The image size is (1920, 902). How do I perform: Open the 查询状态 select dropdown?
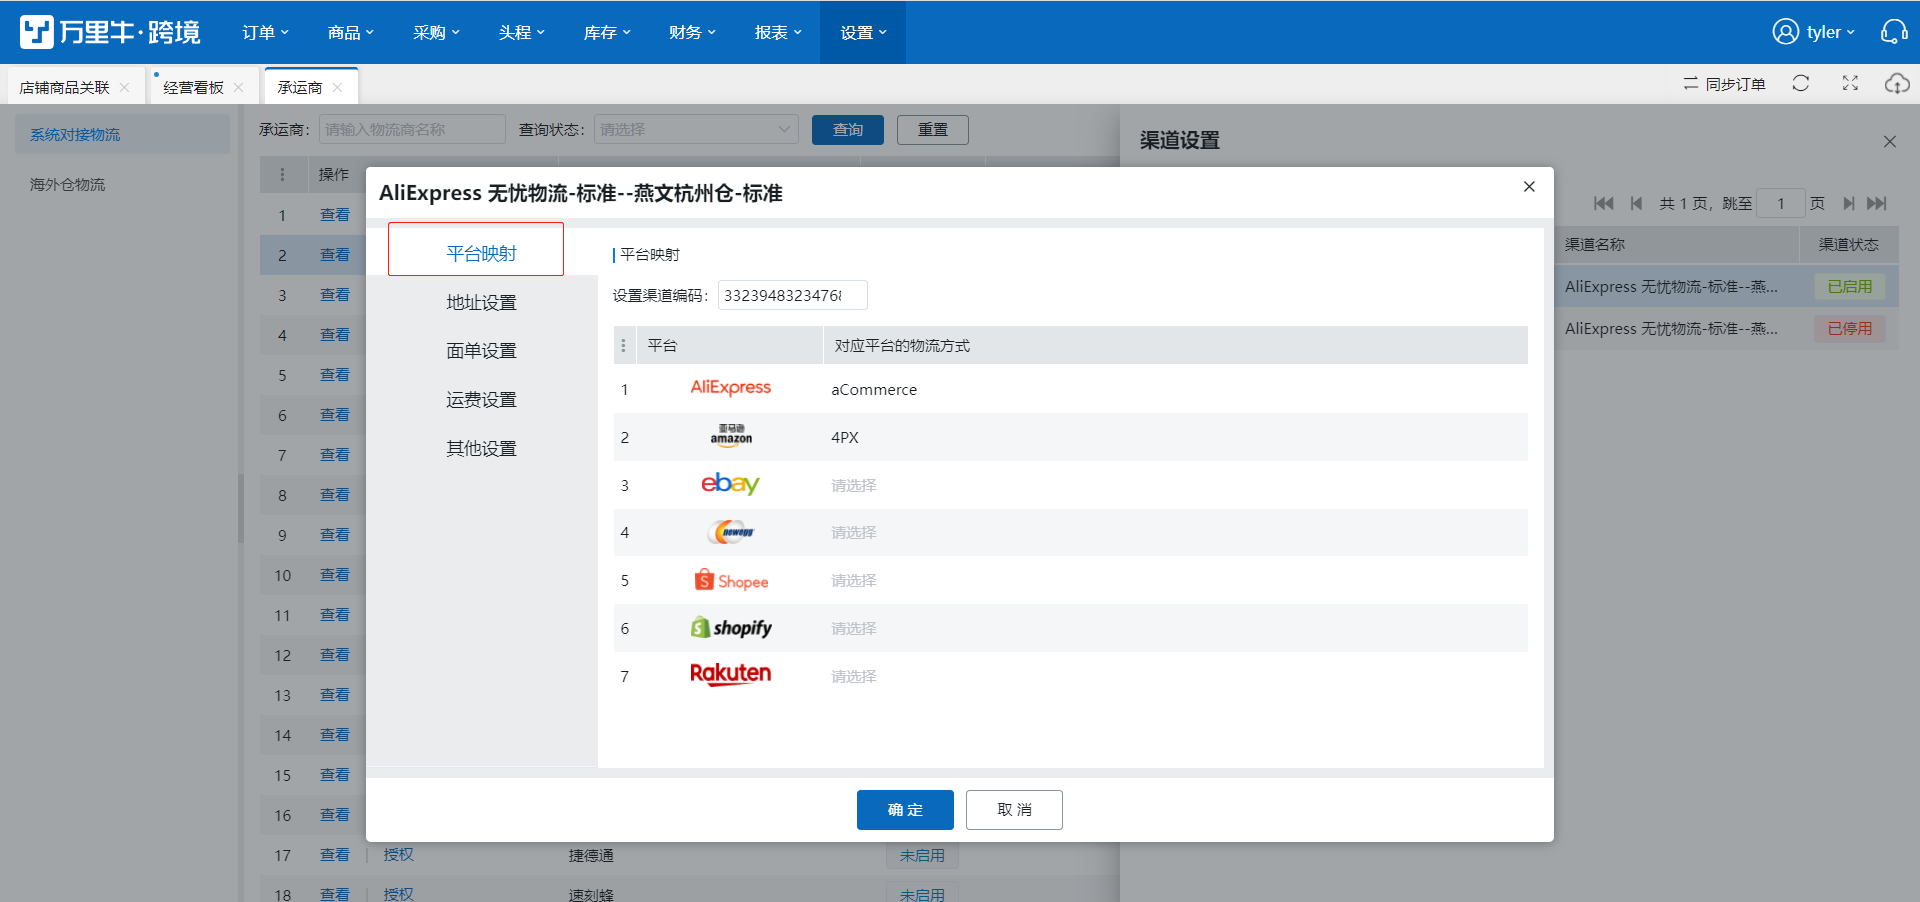point(696,129)
